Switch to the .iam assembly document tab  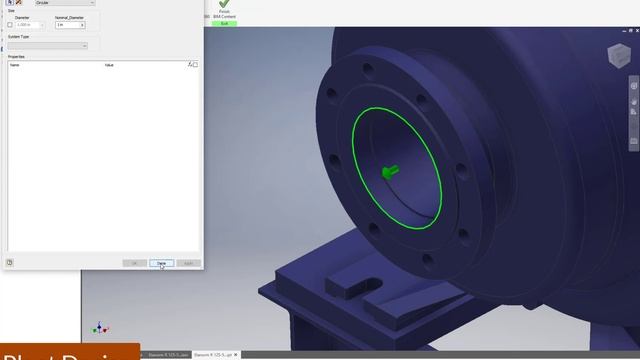169,355
